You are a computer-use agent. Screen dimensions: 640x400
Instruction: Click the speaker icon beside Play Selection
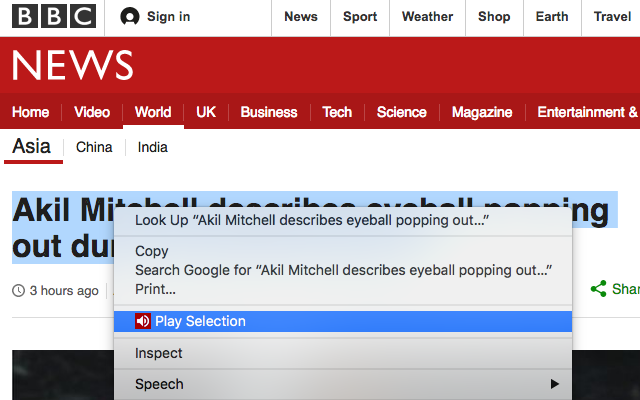(143, 321)
